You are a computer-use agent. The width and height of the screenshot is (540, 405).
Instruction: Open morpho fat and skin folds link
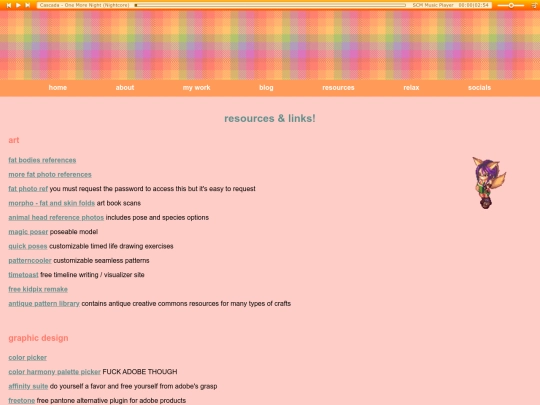tap(51, 203)
